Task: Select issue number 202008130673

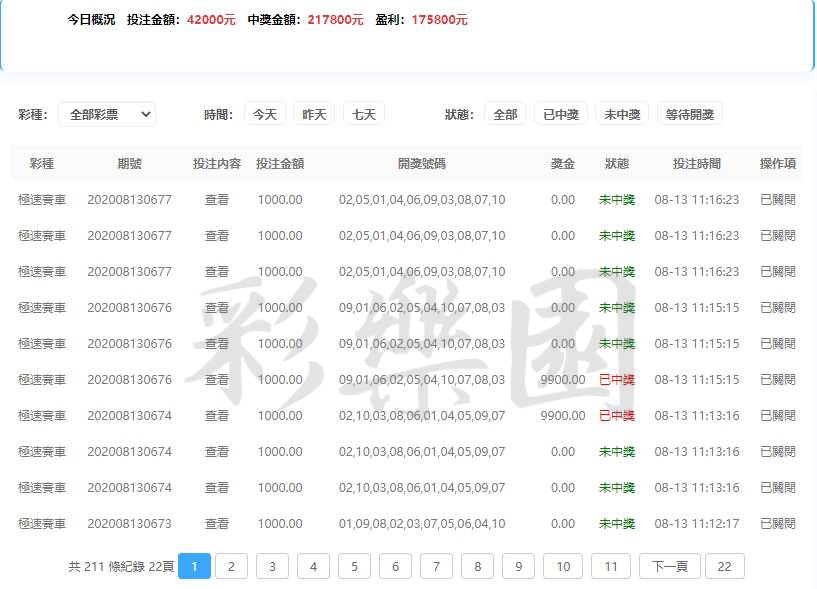Action: point(129,523)
